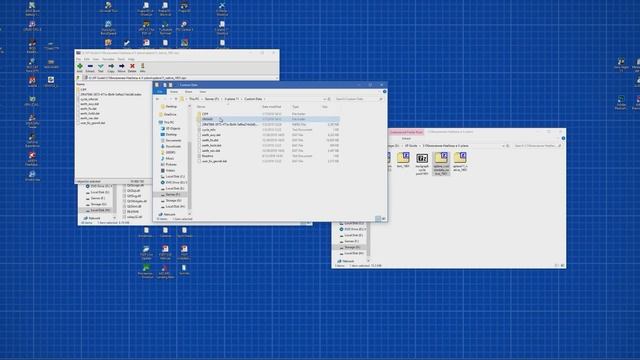Select earth_awy.dat in the 7-Zip list

click(89, 104)
